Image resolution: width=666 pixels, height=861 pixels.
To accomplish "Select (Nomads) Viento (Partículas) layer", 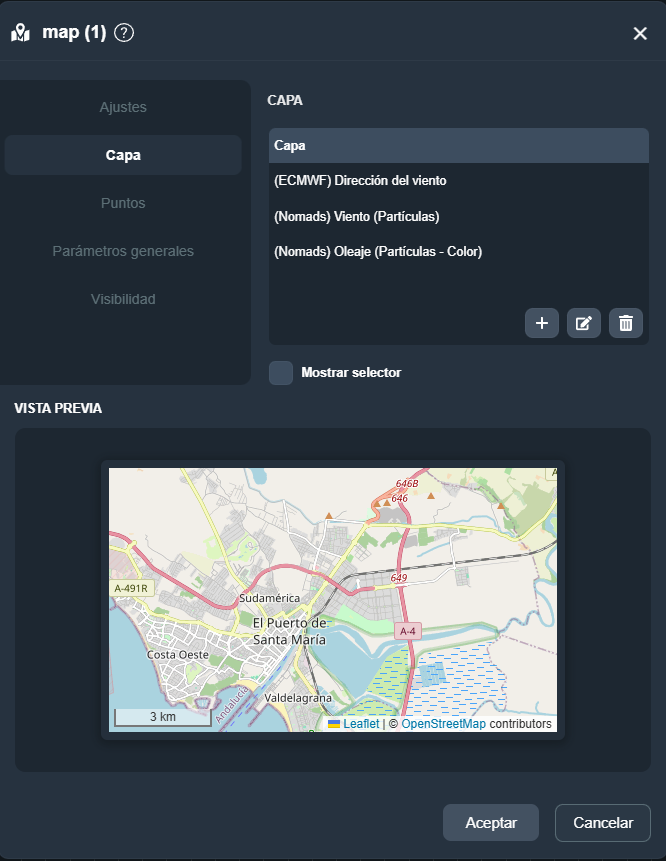I will pyautogui.click(x=356, y=216).
